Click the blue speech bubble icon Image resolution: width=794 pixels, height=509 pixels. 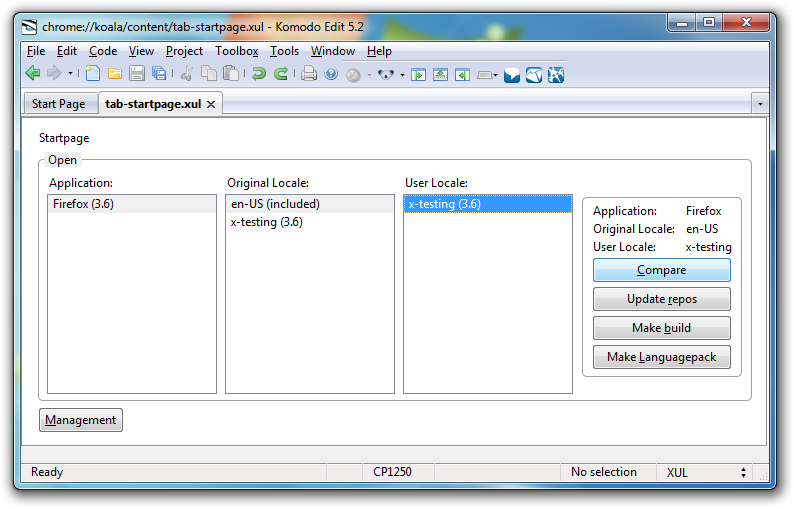[x=512, y=75]
